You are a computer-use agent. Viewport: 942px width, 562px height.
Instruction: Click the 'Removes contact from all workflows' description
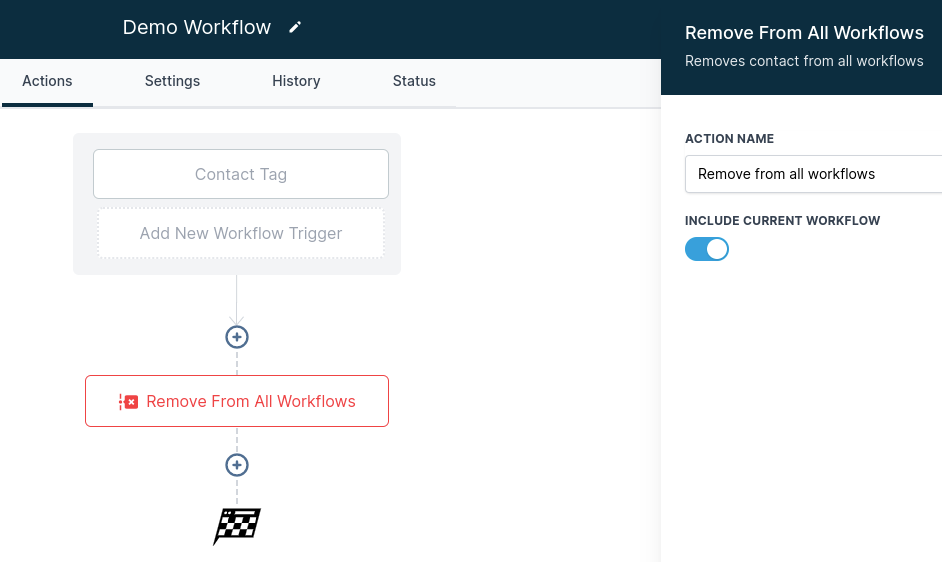click(x=804, y=61)
